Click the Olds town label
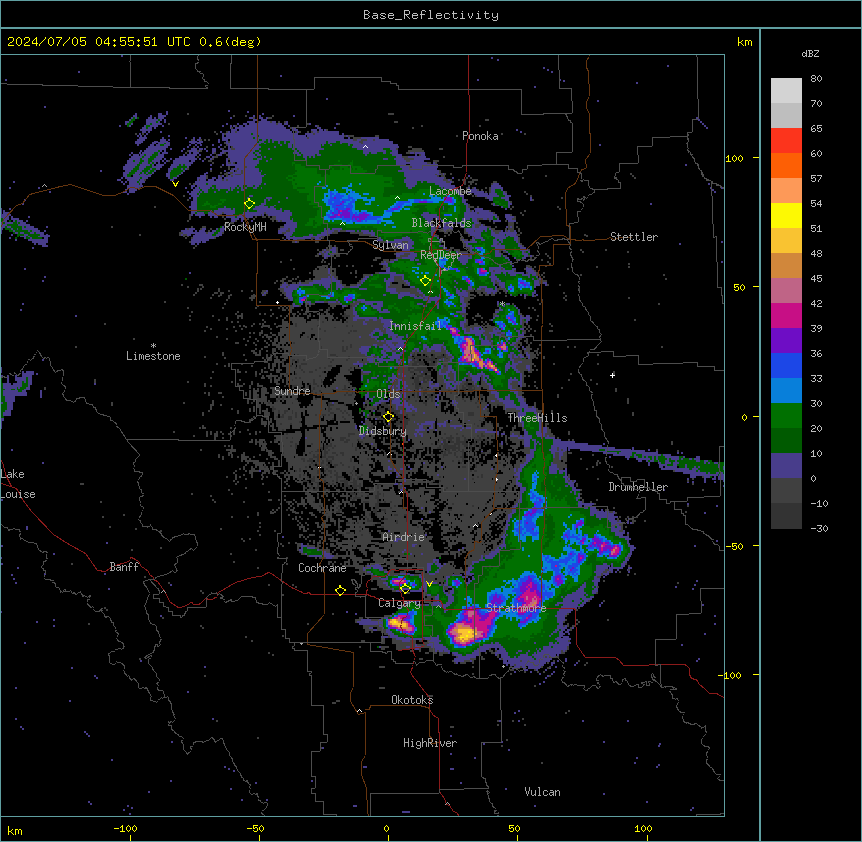This screenshot has width=862, height=842. 388,394
